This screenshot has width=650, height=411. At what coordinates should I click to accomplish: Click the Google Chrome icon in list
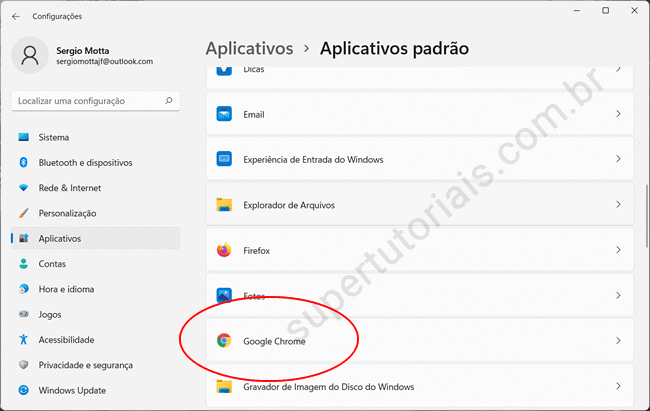[x=224, y=341]
